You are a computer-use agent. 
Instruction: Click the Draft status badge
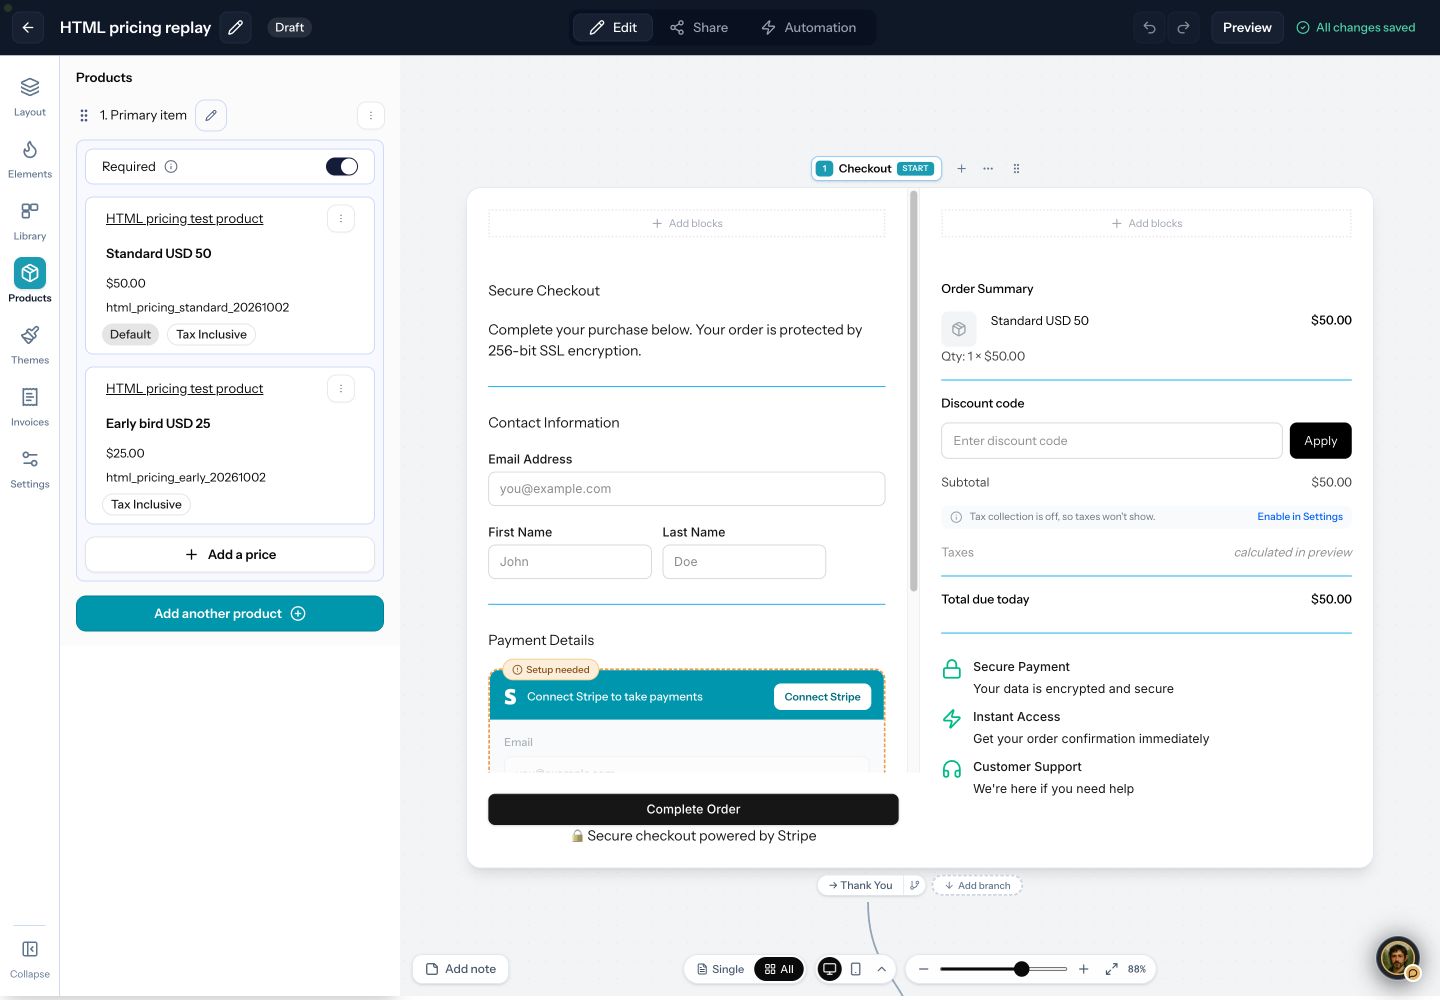pyautogui.click(x=289, y=27)
